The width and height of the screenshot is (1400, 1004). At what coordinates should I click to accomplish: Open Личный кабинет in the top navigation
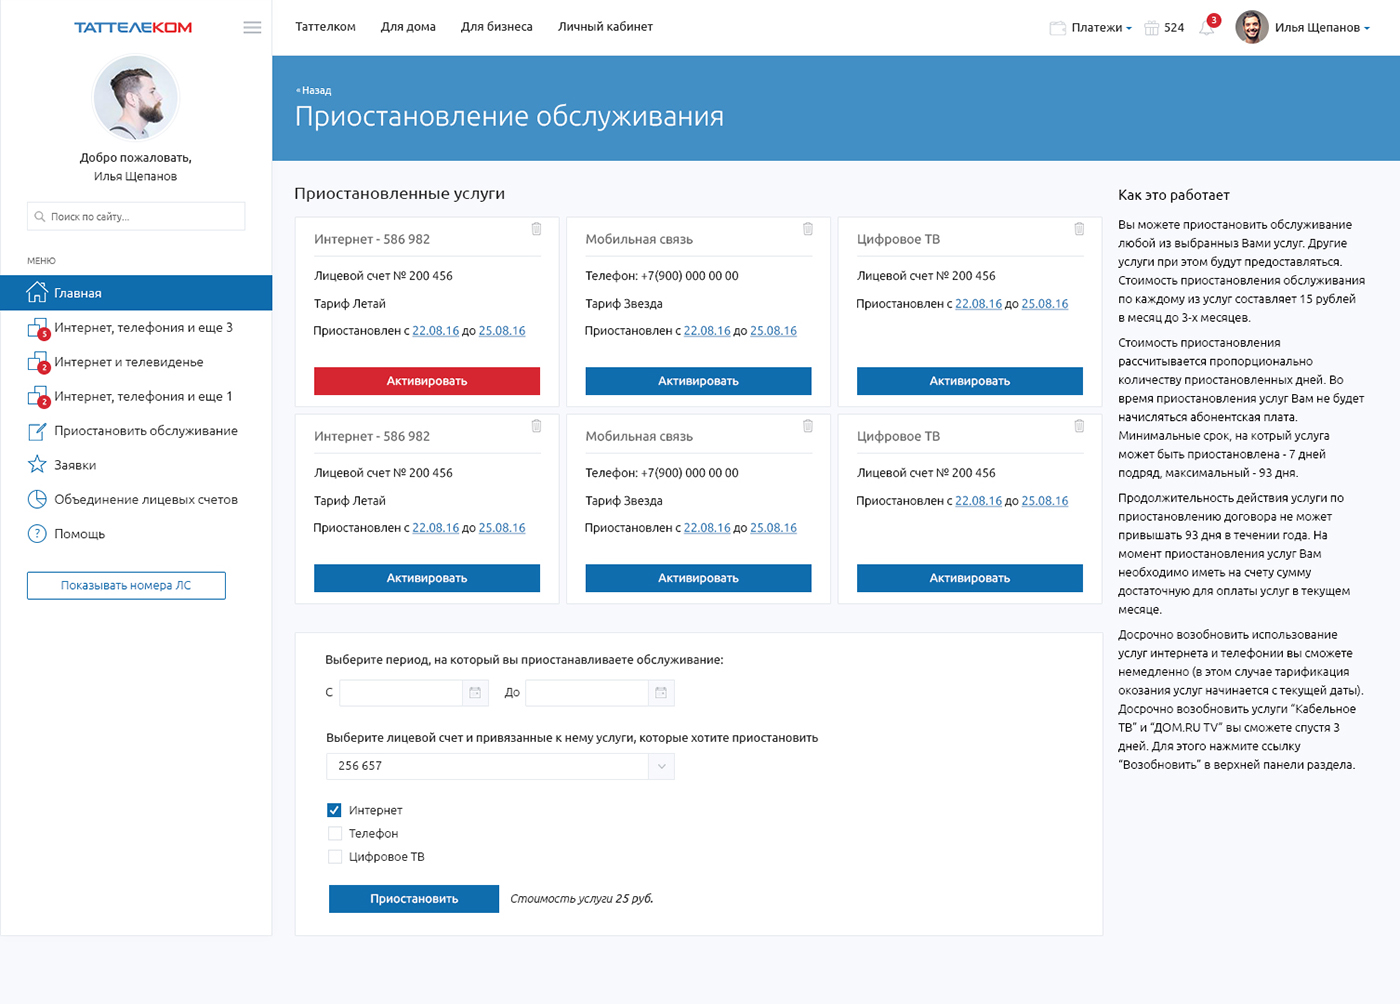tap(605, 27)
